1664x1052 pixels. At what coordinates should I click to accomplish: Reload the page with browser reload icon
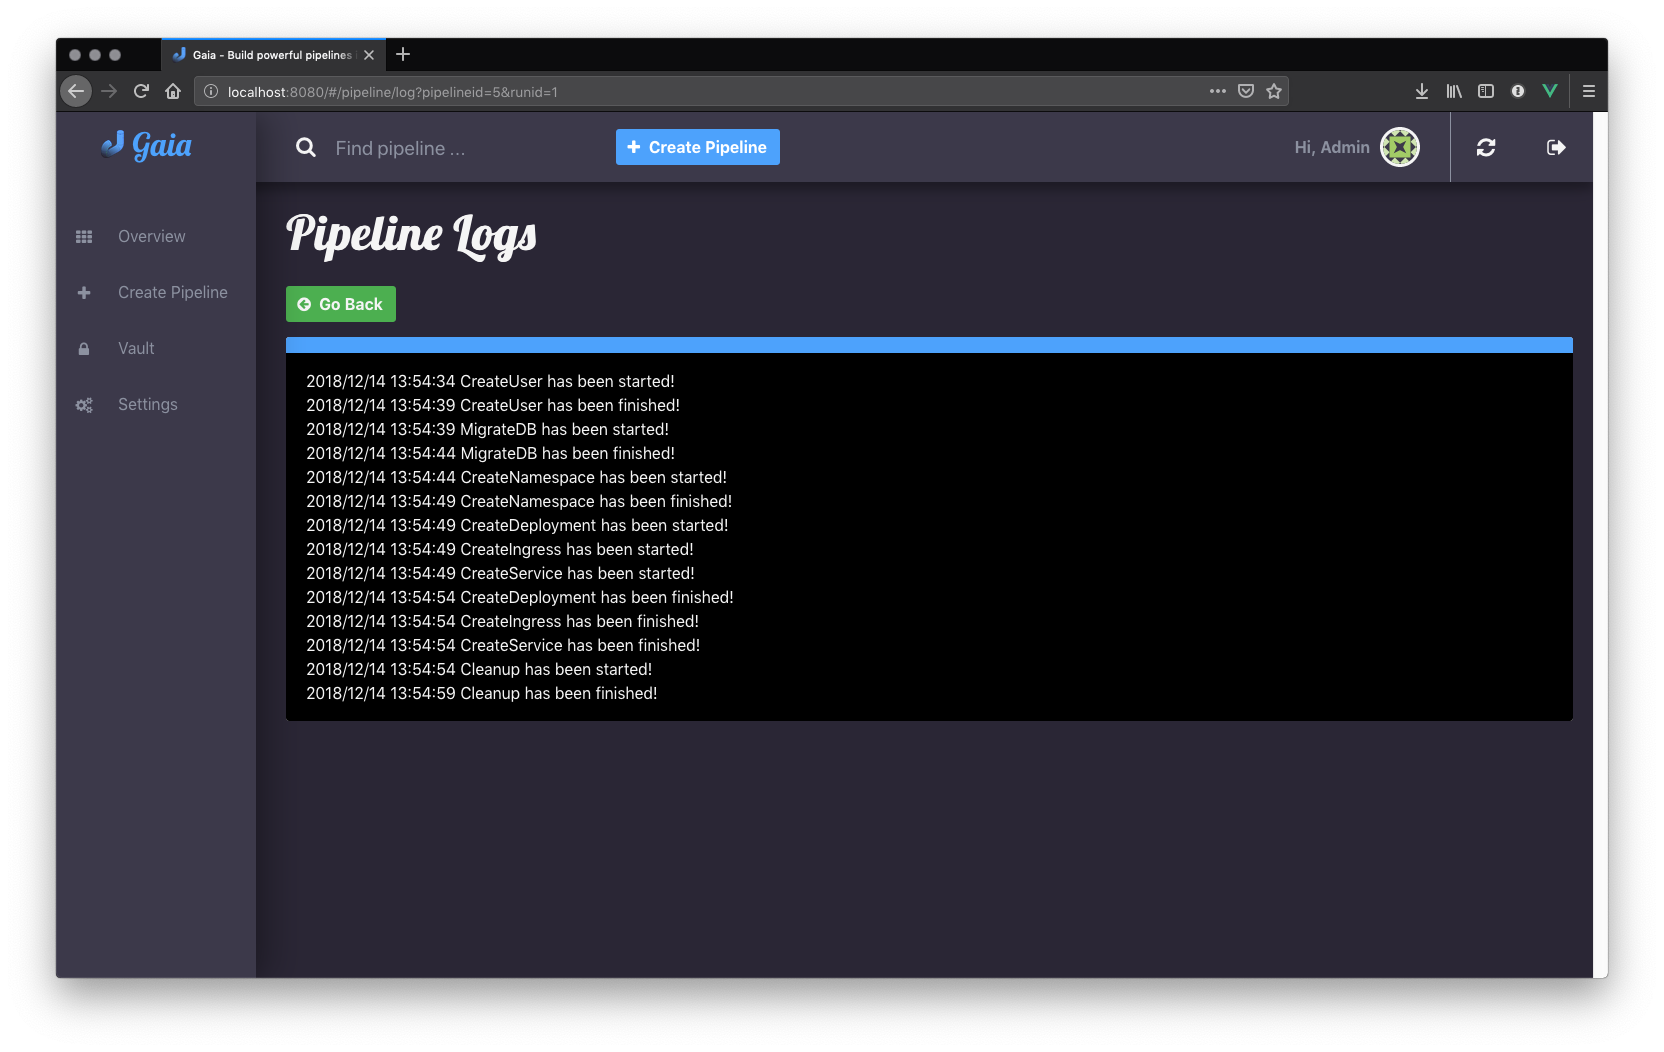pyautogui.click(x=141, y=91)
